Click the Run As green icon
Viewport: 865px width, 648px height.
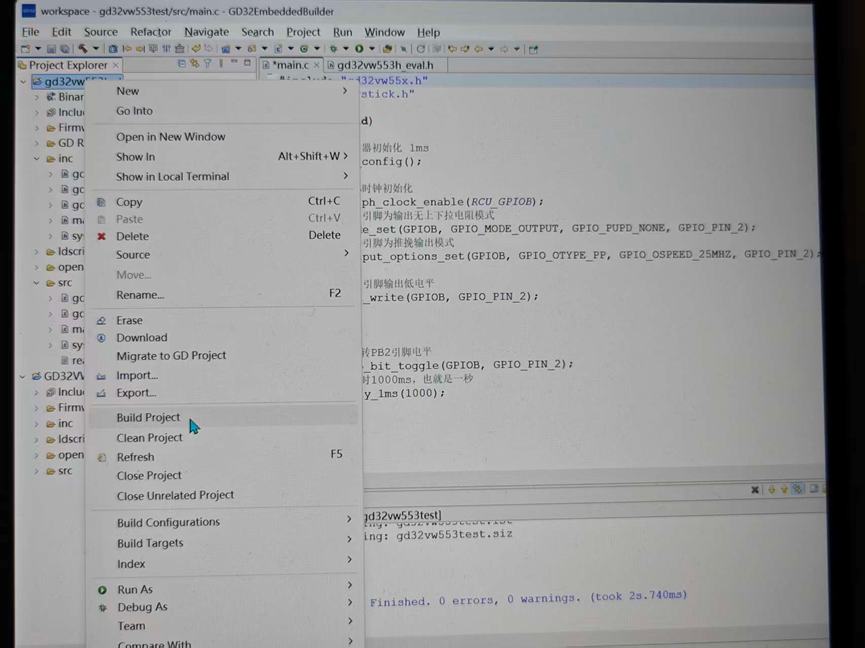point(101,590)
